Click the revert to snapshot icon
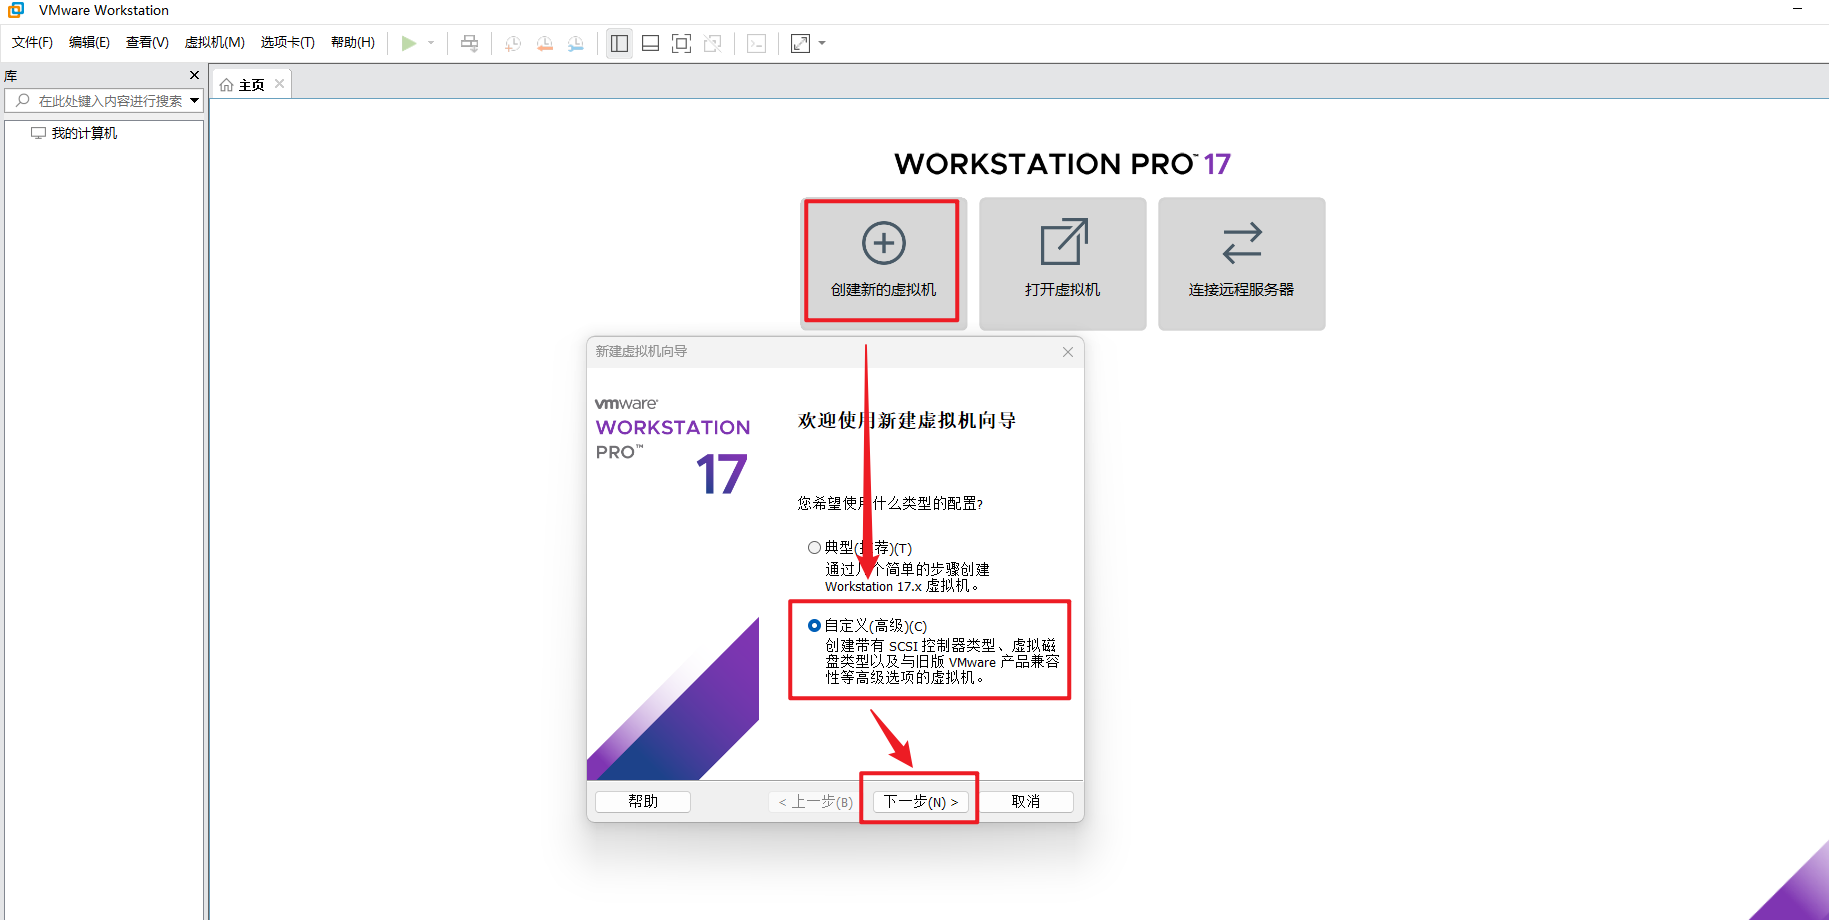This screenshot has width=1829, height=920. (x=544, y=43)
